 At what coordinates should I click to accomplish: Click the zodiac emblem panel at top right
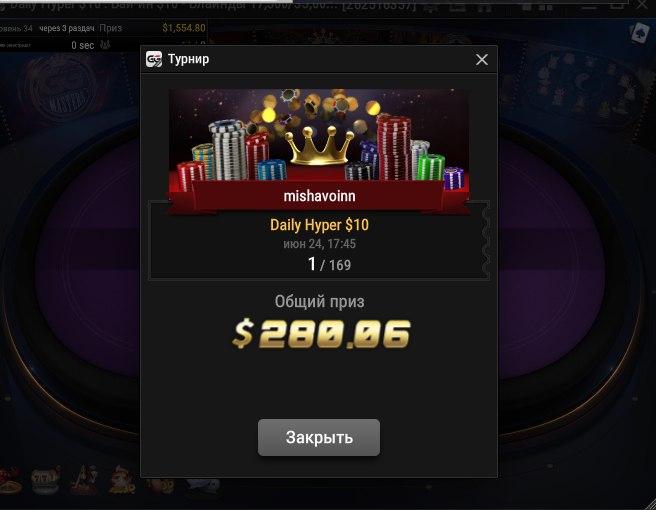click(x=582, y=86)
